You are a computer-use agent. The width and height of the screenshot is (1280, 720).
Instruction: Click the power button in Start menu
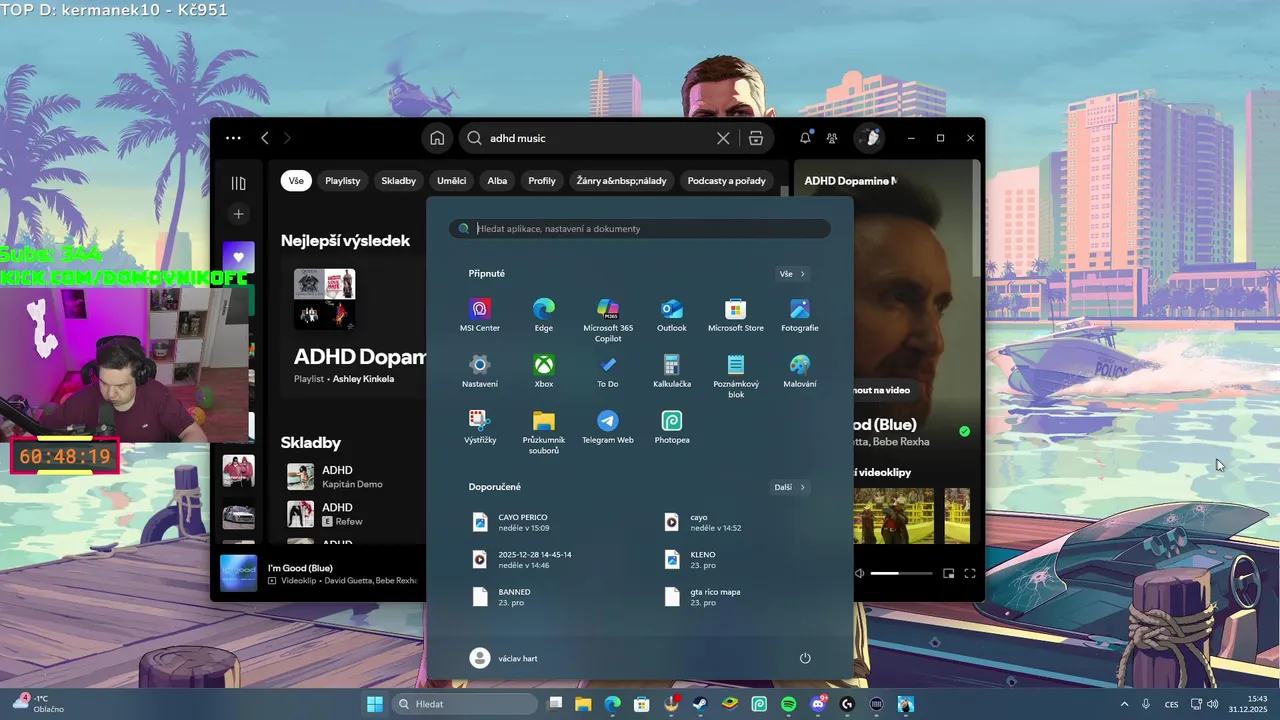pos(805,658)
